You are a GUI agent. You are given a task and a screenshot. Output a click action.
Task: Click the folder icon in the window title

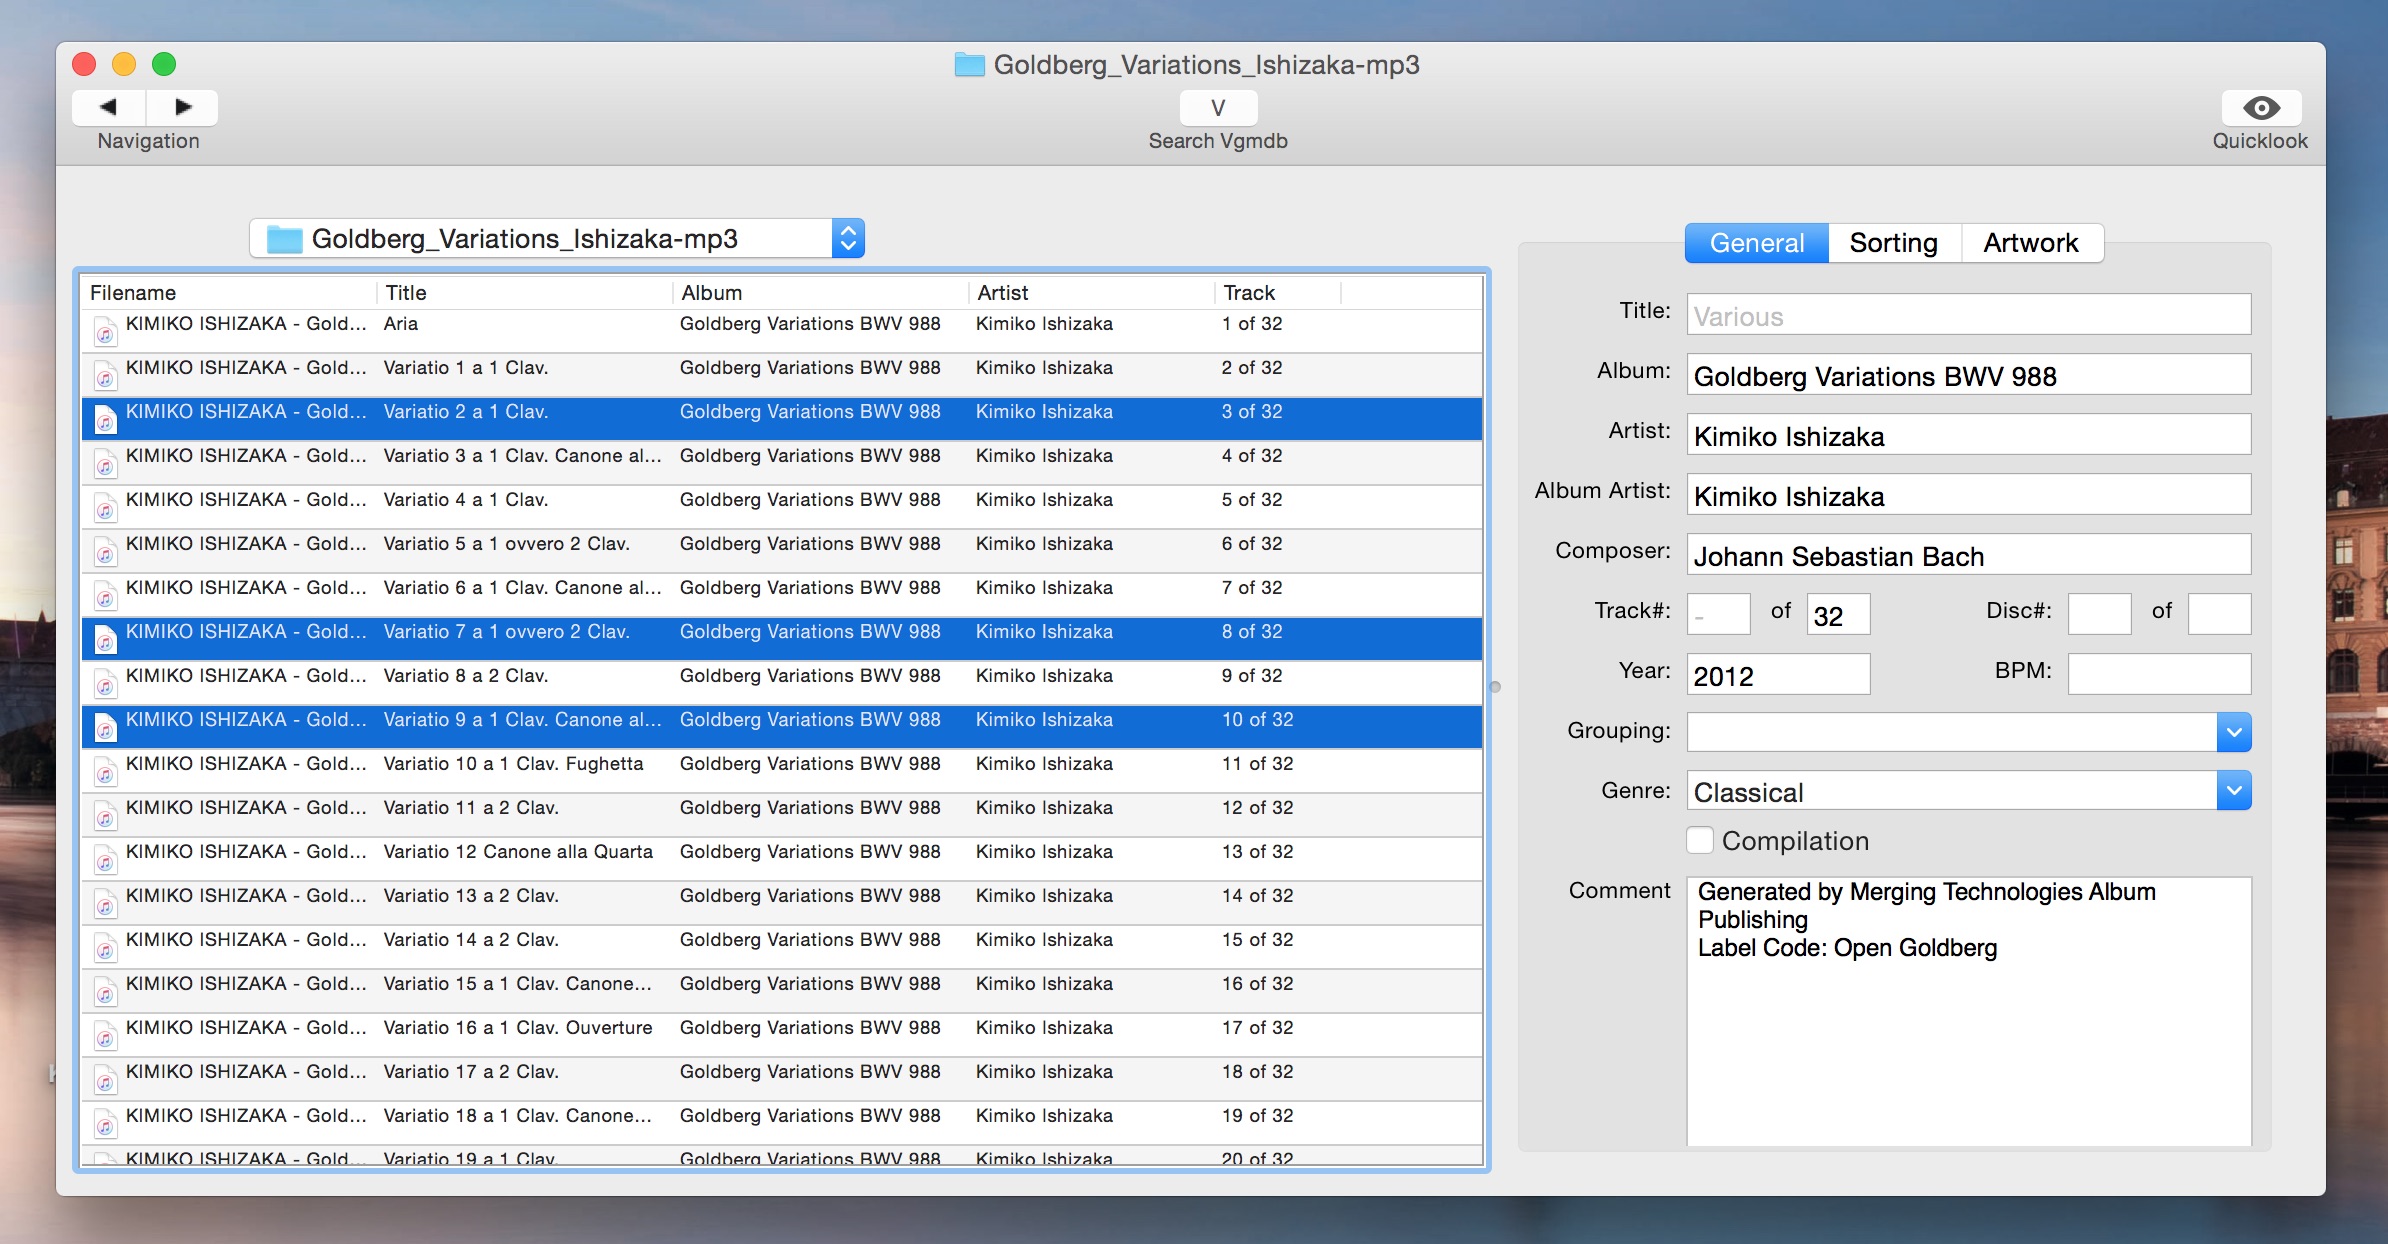click(969, 65)
